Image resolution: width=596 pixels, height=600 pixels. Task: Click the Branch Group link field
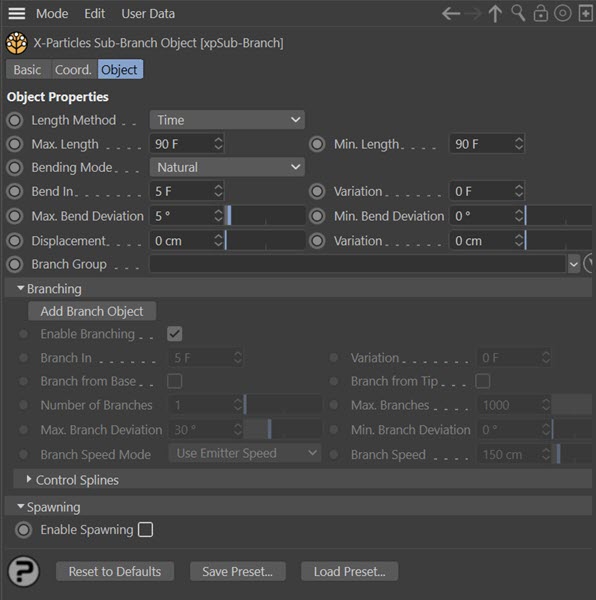pyautogui.click(x=357, y=264)
